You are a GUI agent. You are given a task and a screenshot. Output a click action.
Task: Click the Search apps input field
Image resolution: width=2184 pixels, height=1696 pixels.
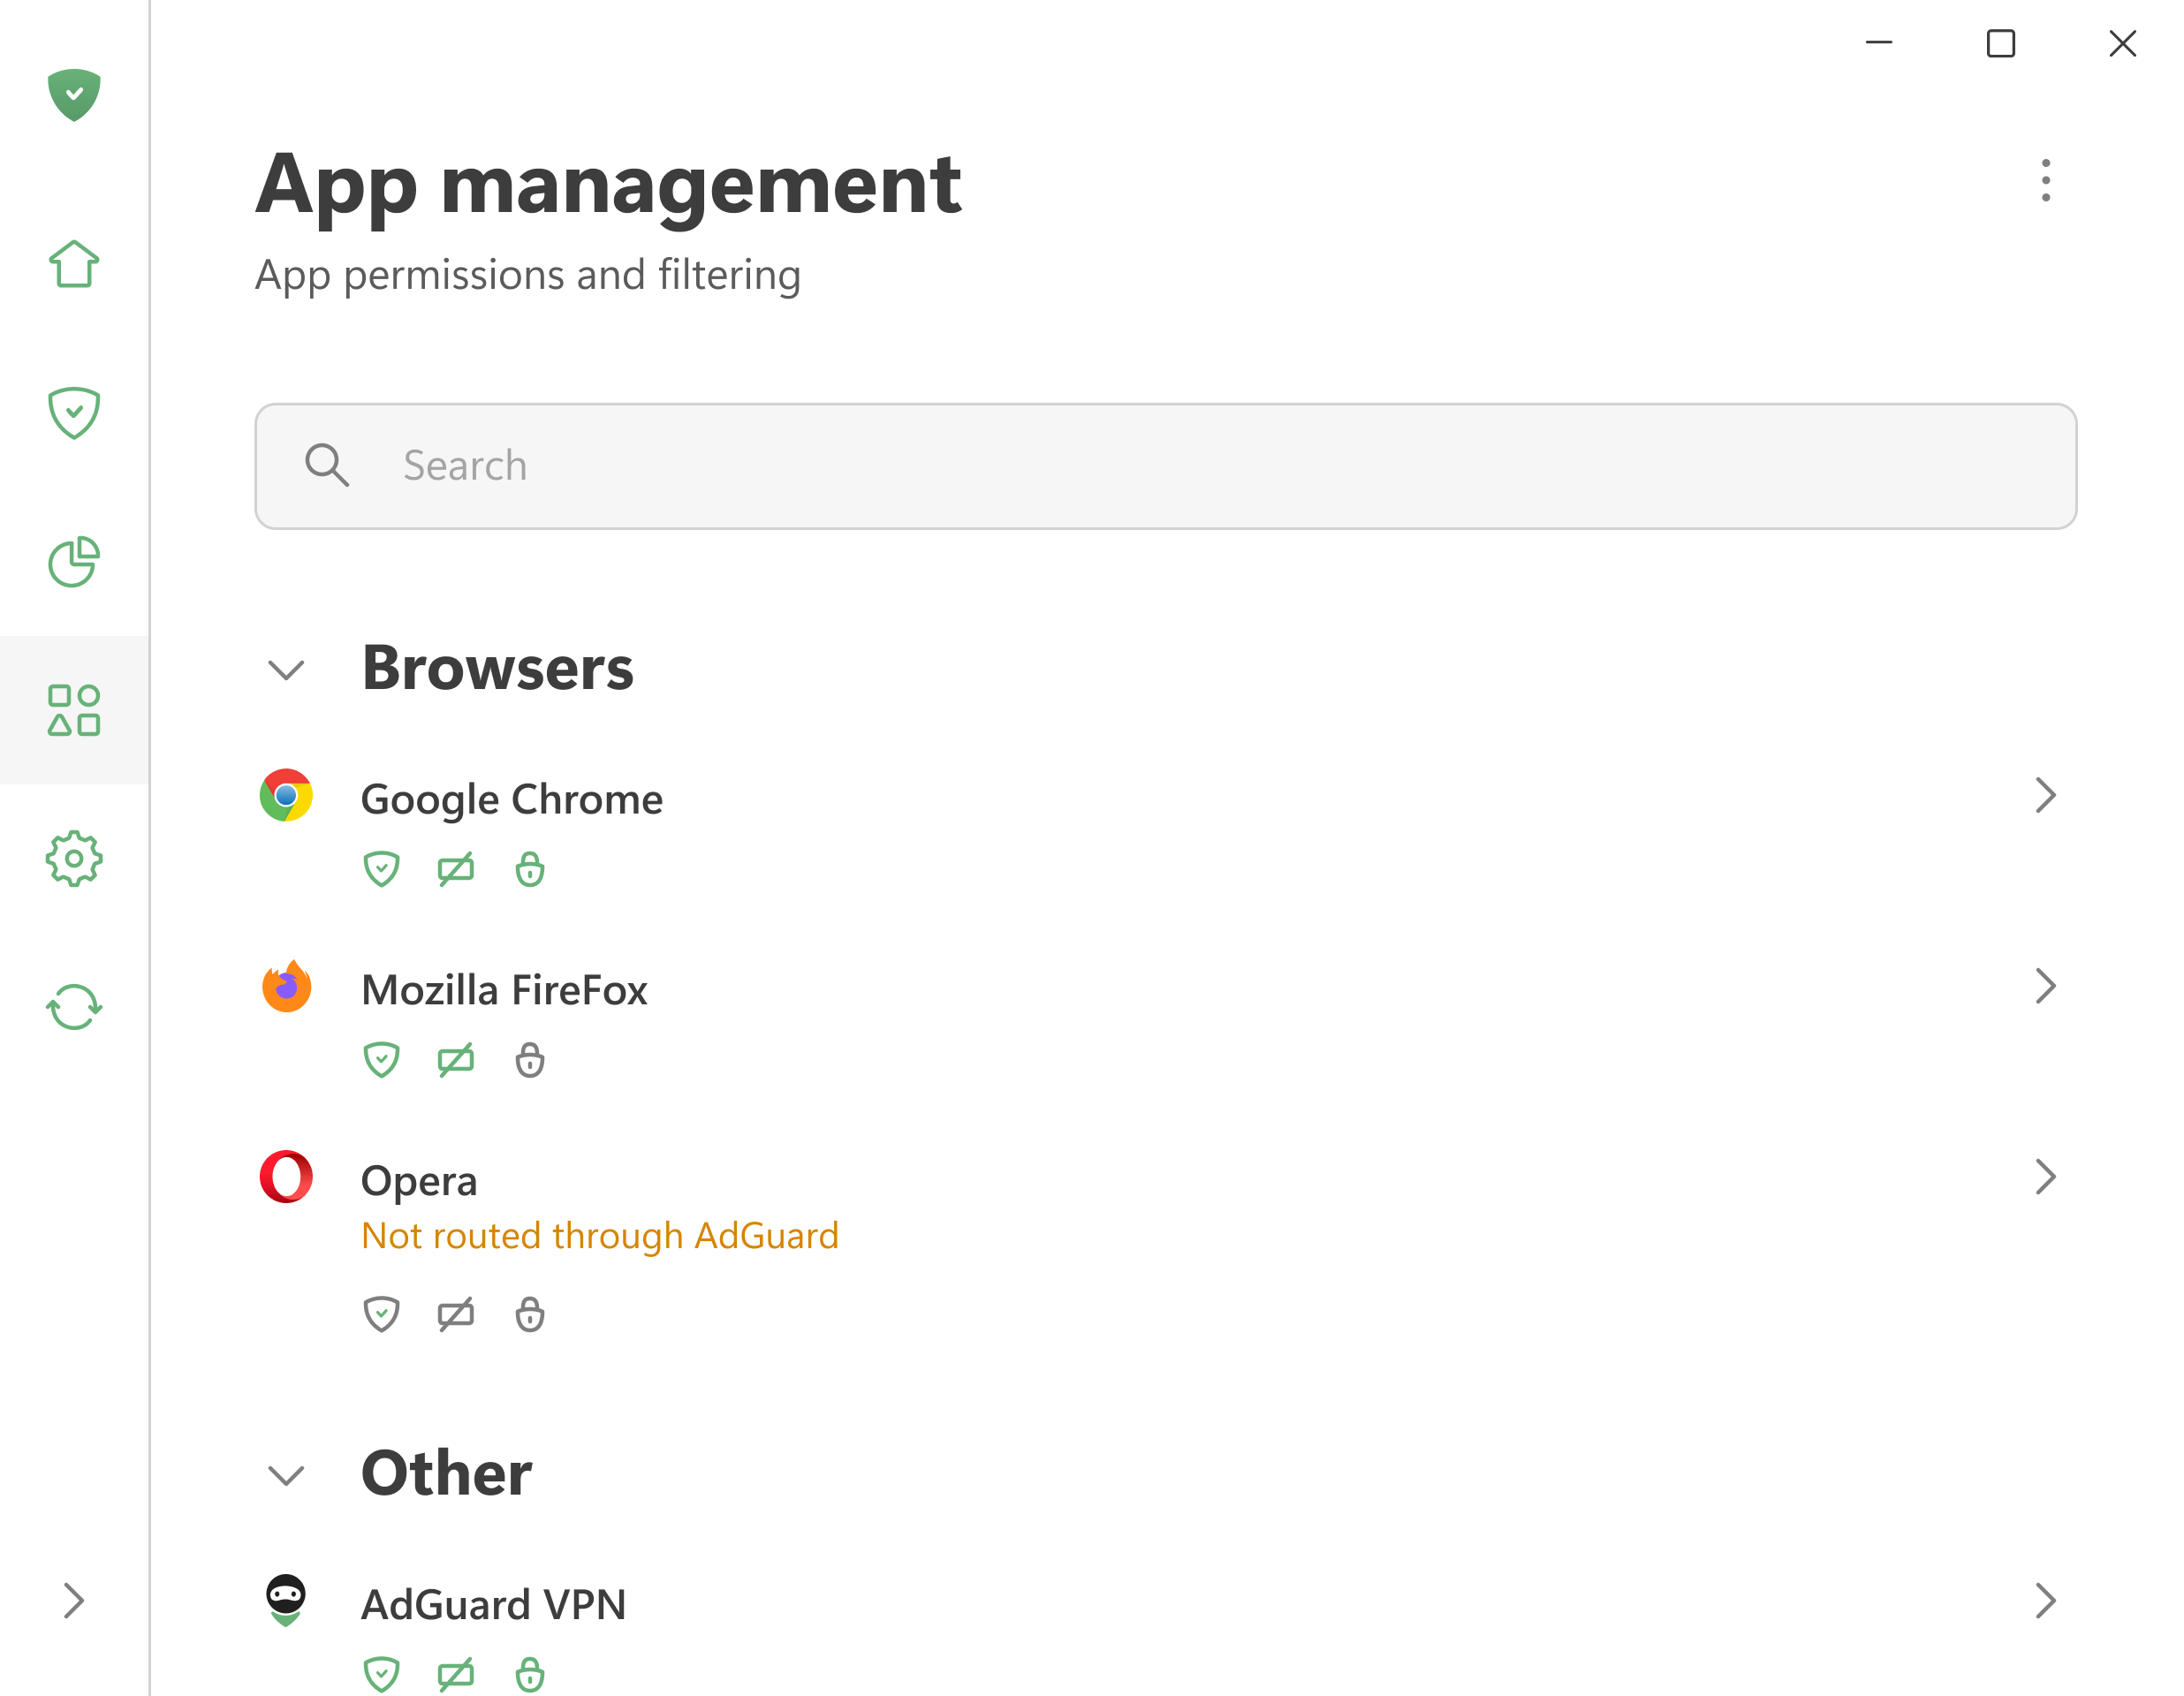click(1166, 466)
